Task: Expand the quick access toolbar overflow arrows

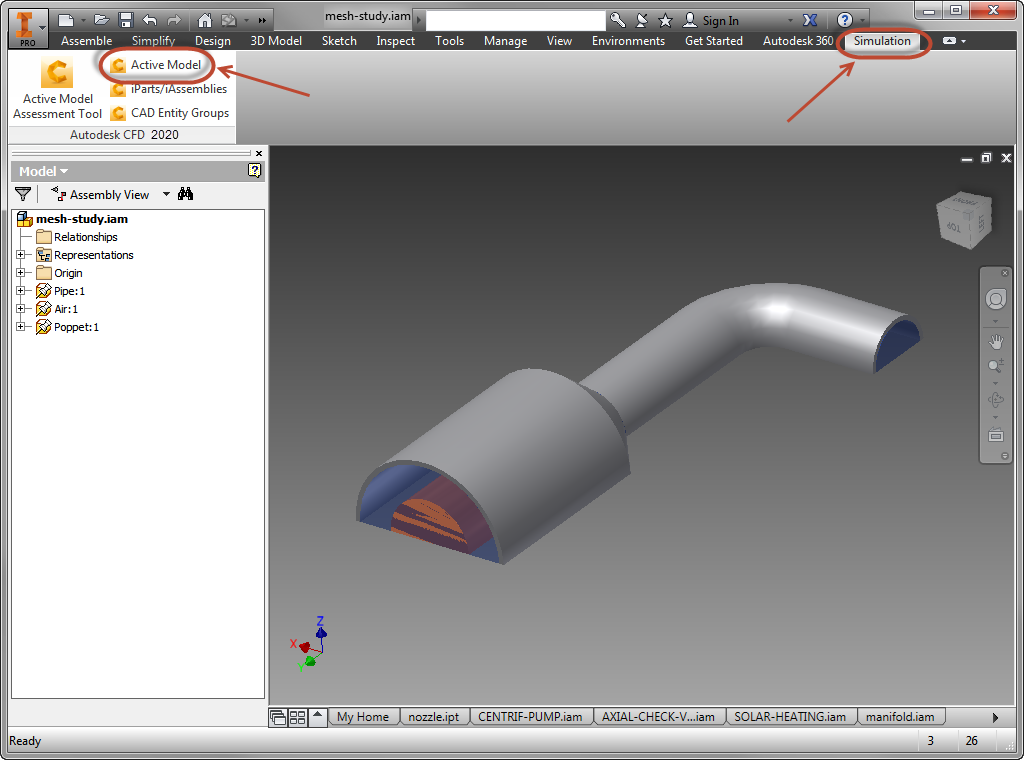Action: (263, 20)
